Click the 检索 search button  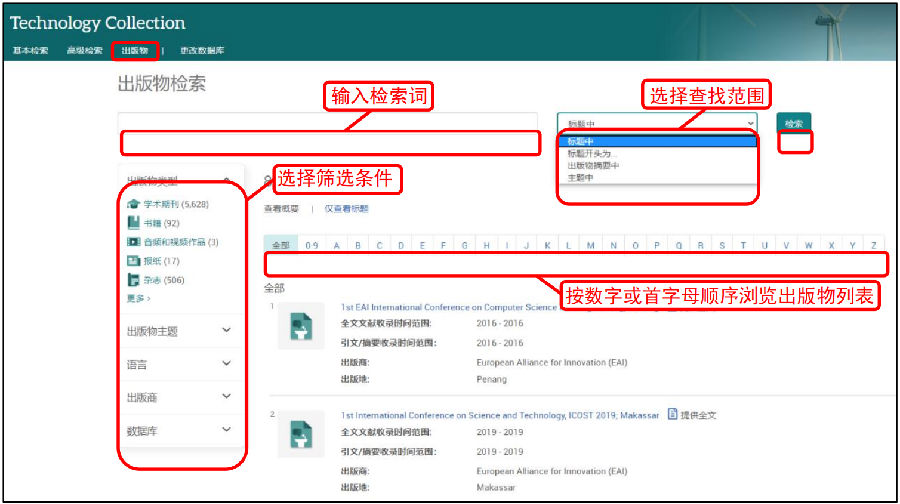coord(794,124)
